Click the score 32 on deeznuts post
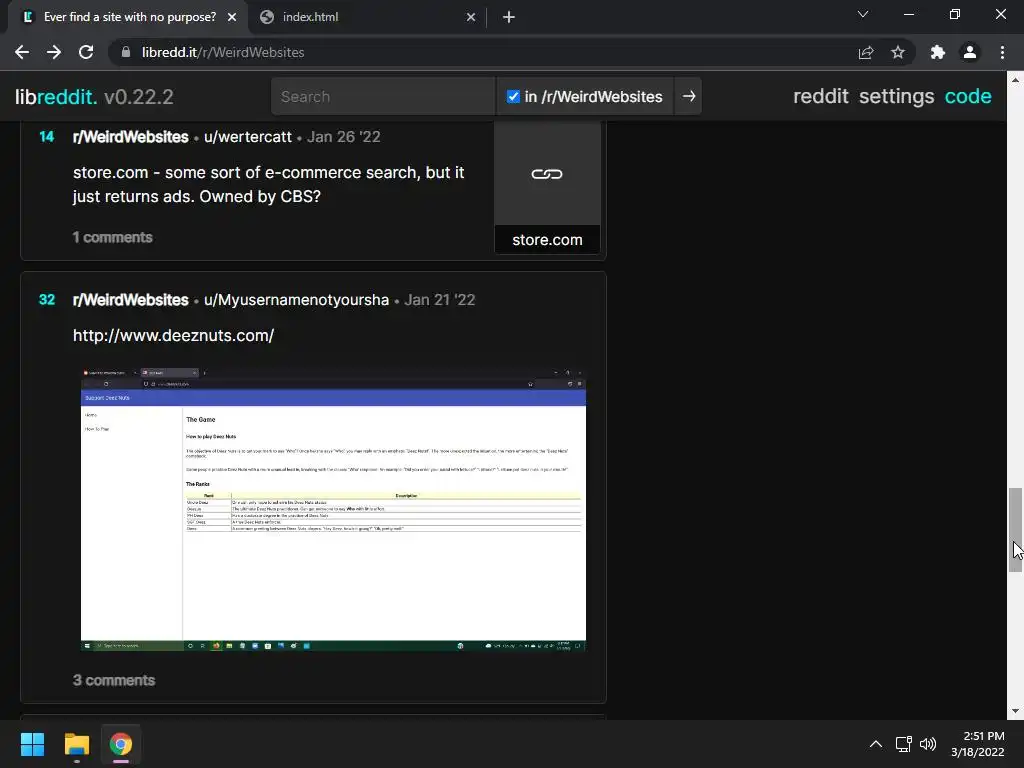 [x=47, y=300]
